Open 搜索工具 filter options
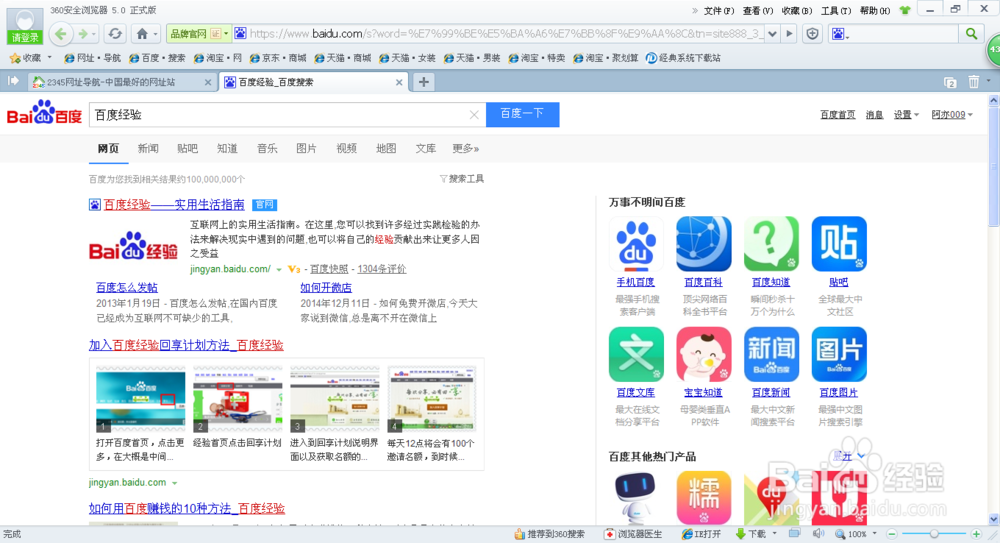This screenshot has height=543, width=1000. tap(461, 179)
